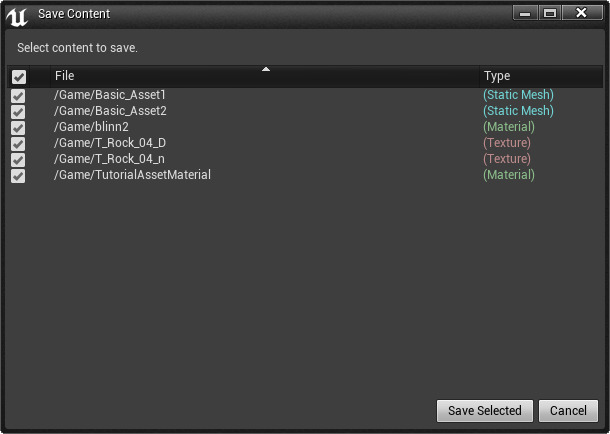Viewport: 610px width, 434px height.
Task: Uncheck the /Game/Basic_Asset1 checkbox
Action: coord(18,96)
